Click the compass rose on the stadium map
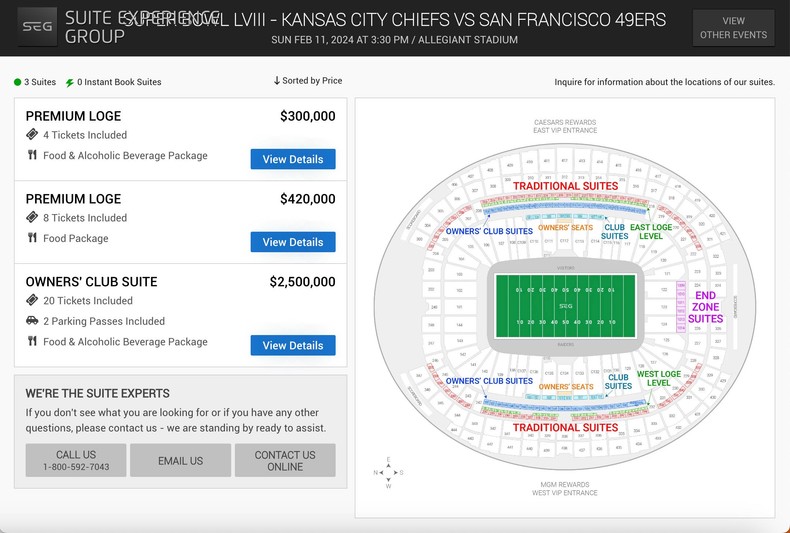790x533 pixels. 389,472
